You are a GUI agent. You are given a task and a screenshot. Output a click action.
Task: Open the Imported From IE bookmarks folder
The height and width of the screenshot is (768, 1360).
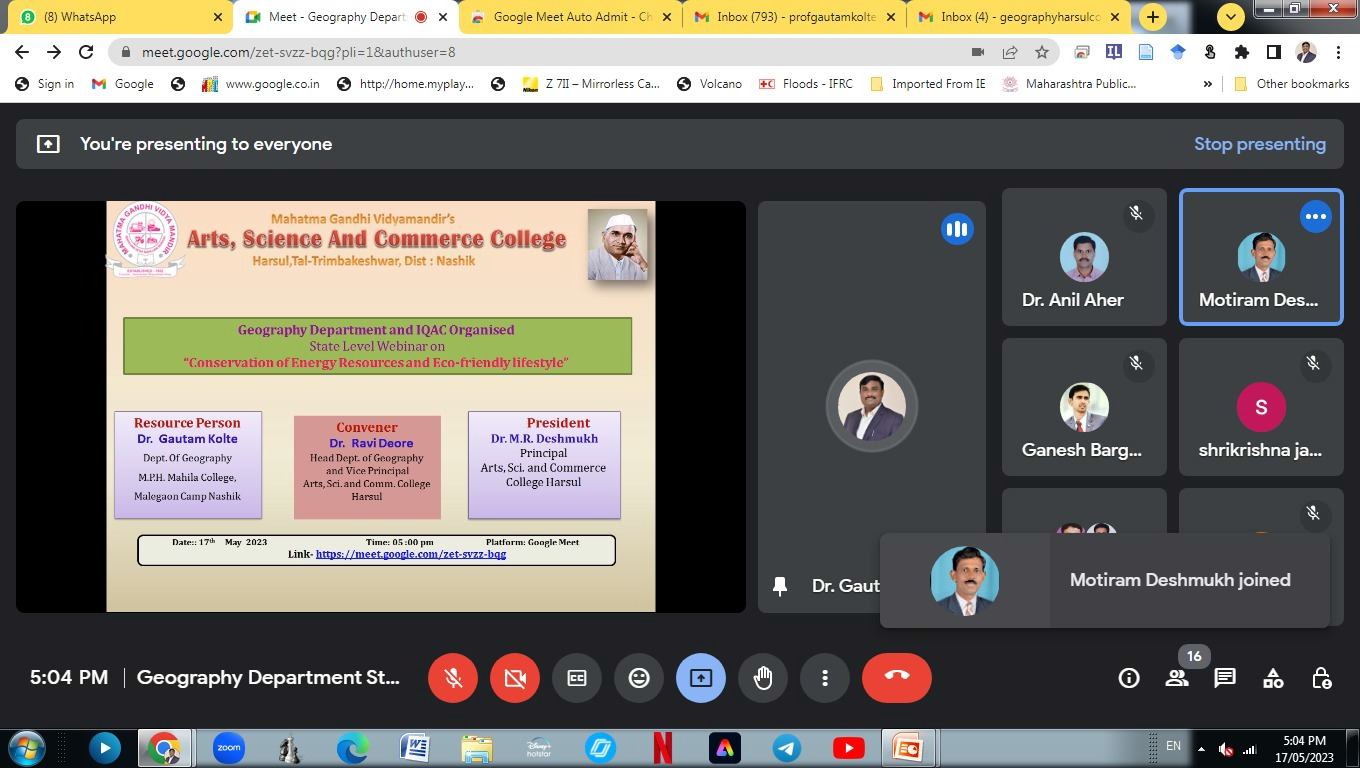coord(927,84)
